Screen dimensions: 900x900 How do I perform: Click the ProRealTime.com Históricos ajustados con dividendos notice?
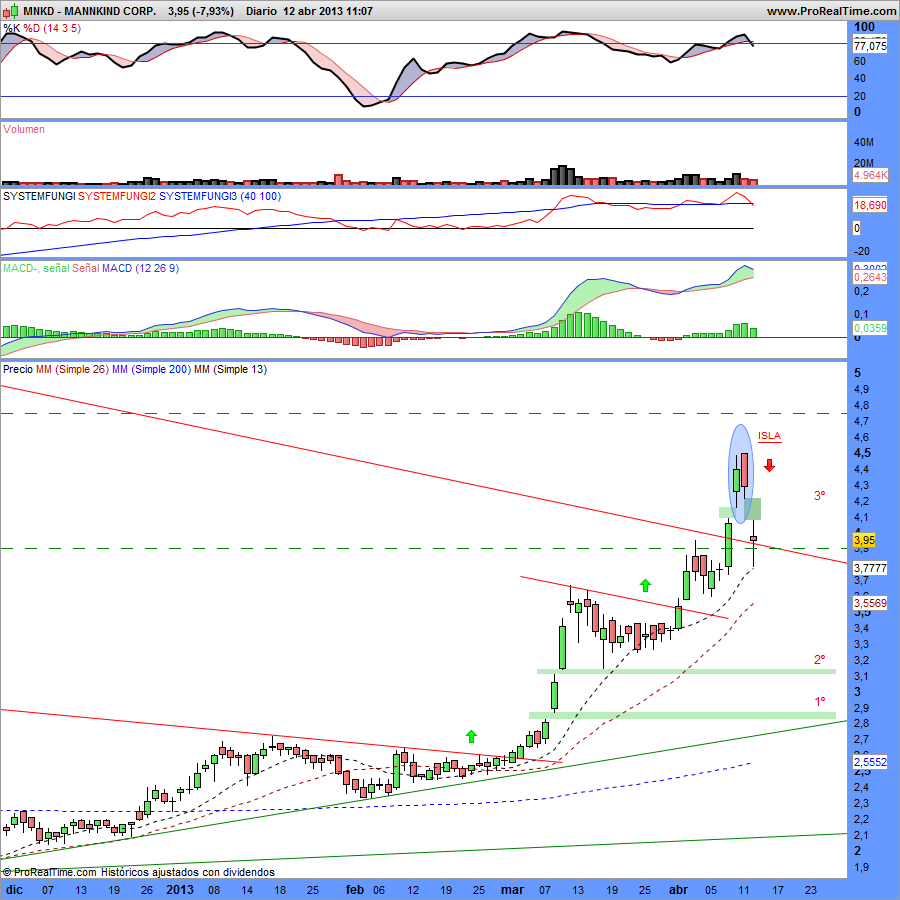coord(138,872)
